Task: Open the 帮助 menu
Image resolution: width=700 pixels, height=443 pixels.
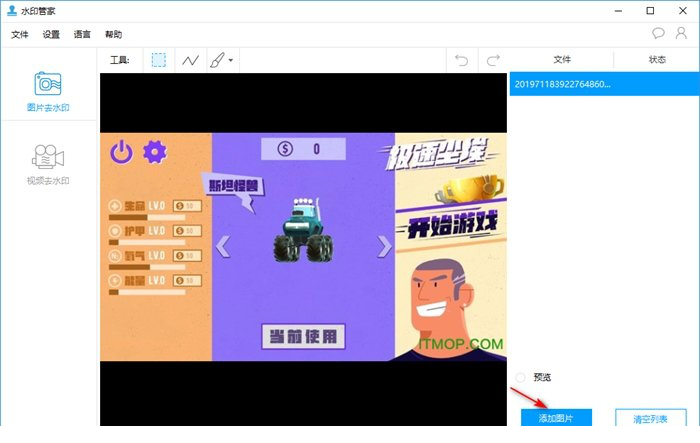Action: click(x=113, y=34)
